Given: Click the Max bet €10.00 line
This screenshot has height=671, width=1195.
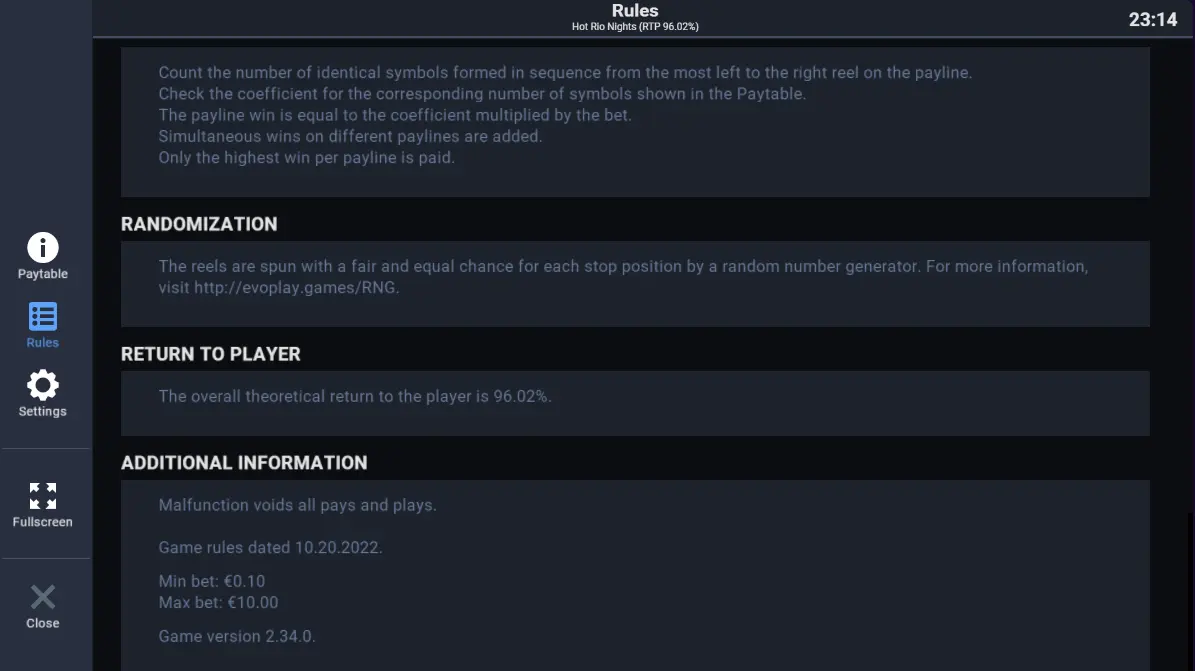Looking at the screenshot, I should pyautogui.click(x=218, y=602).
